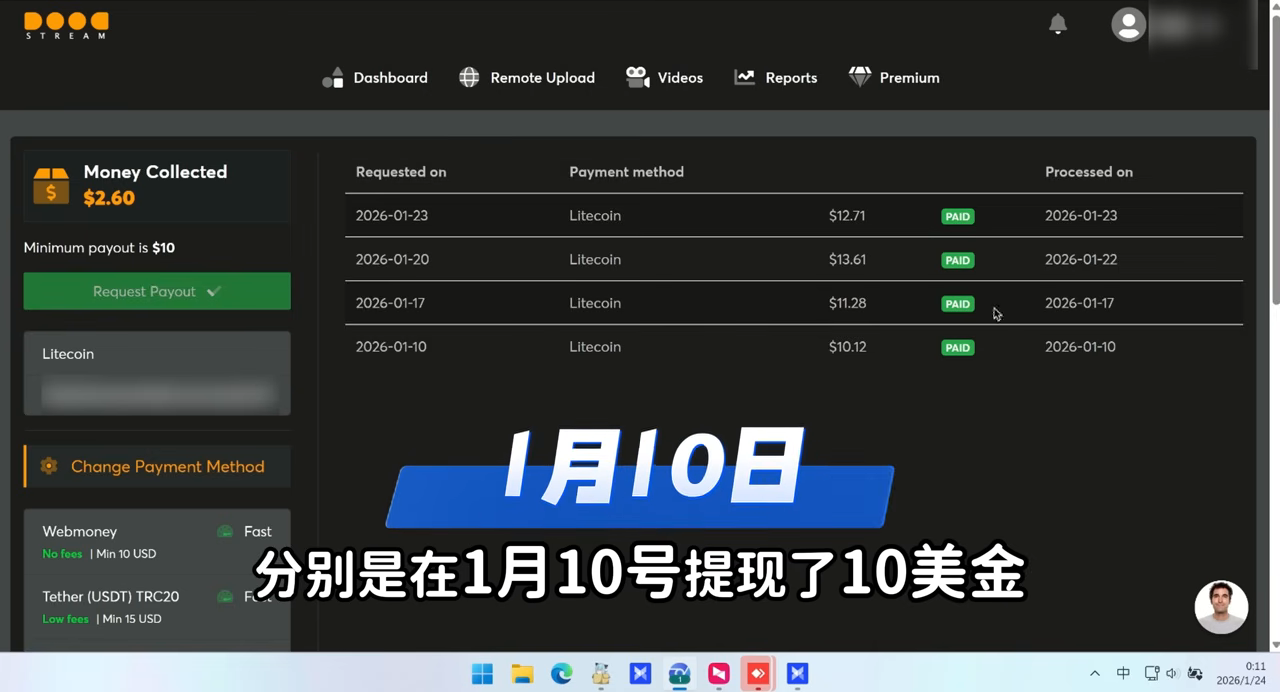Open the user profile avatar
Screen dimensions: 1280x692
click(x=1129, y=25)
